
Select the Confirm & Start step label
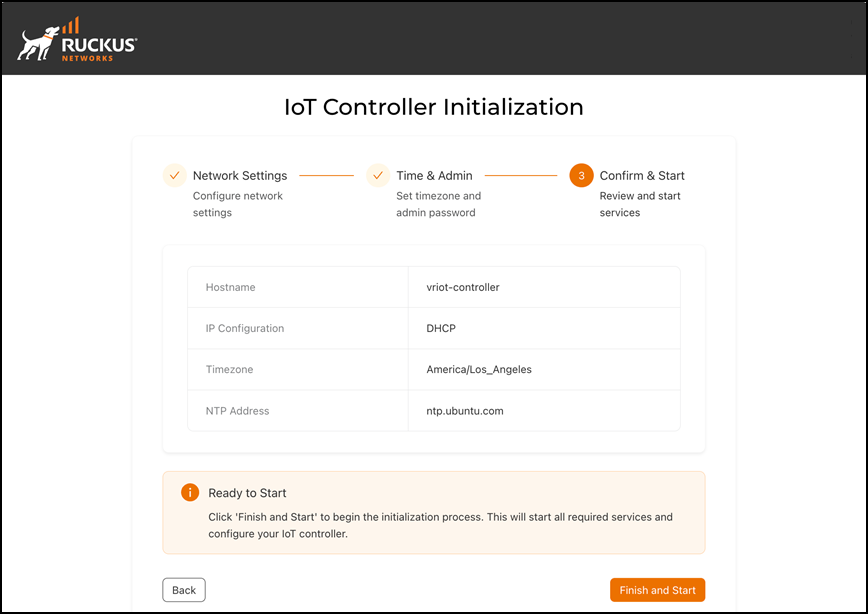pyautogui.click(x=642, y=176)
